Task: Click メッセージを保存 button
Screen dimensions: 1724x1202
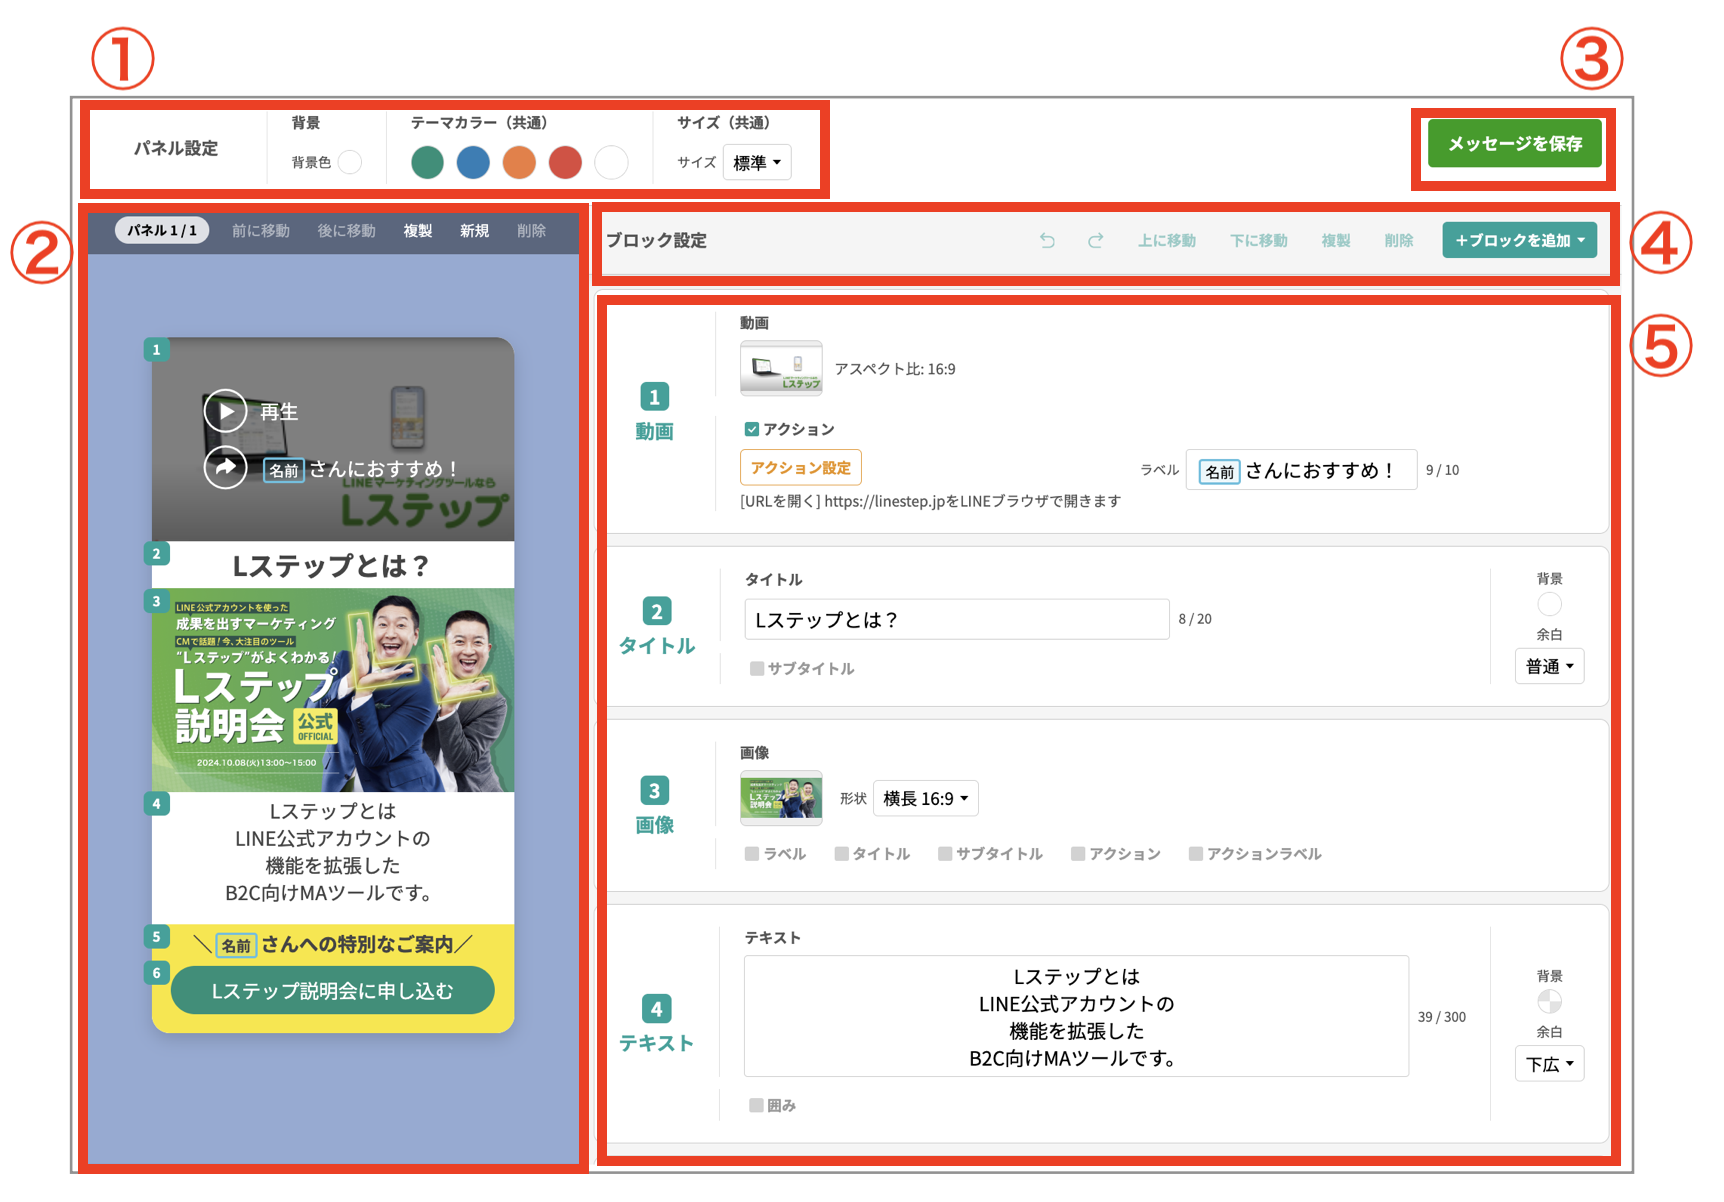Action: pyautogui.click(x=1515, y=143)
